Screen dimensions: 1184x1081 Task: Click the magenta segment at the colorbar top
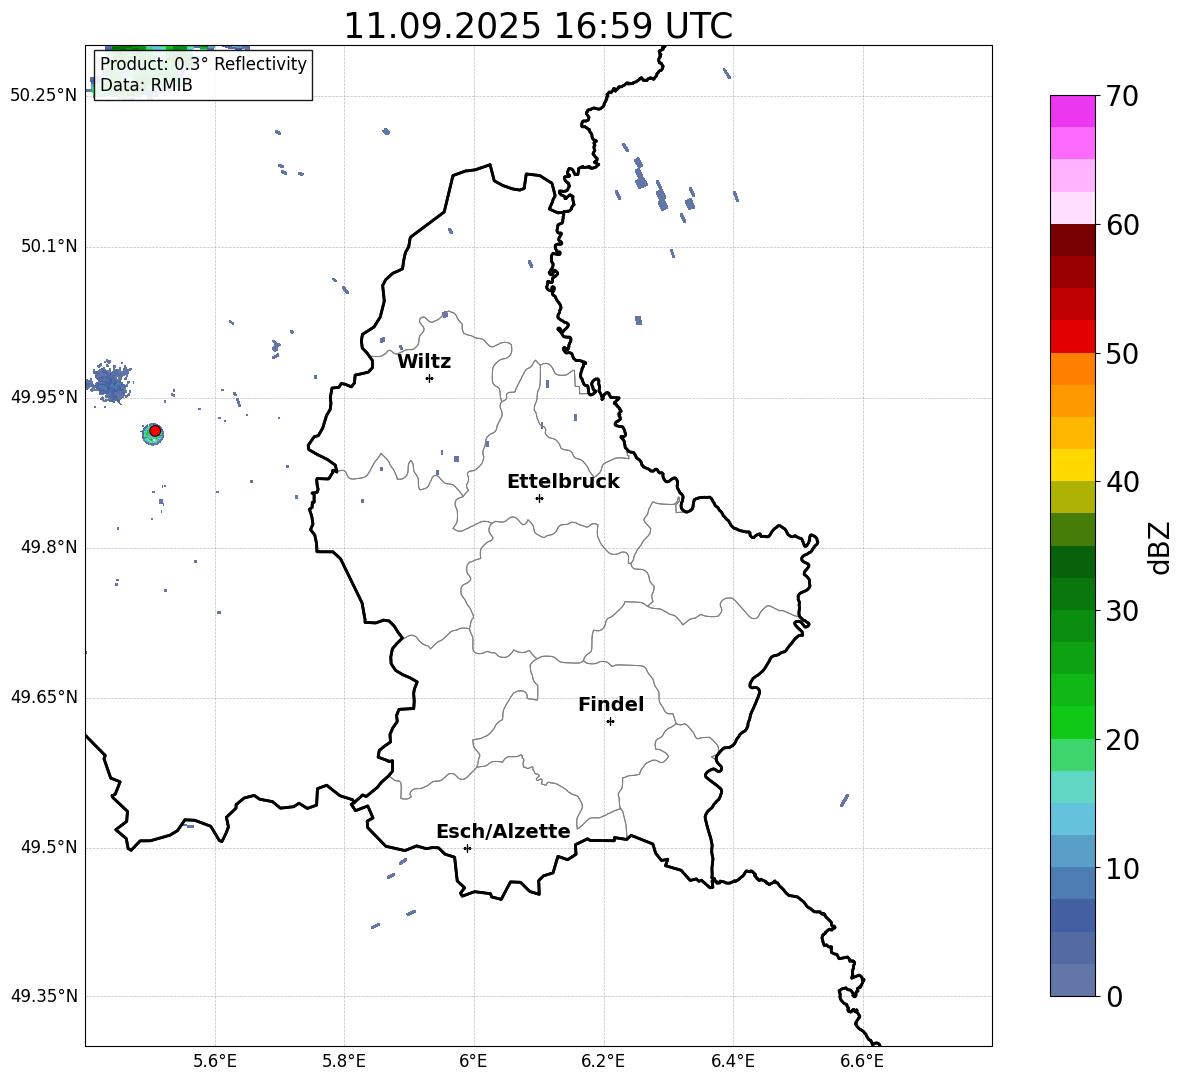(1073, 111)
